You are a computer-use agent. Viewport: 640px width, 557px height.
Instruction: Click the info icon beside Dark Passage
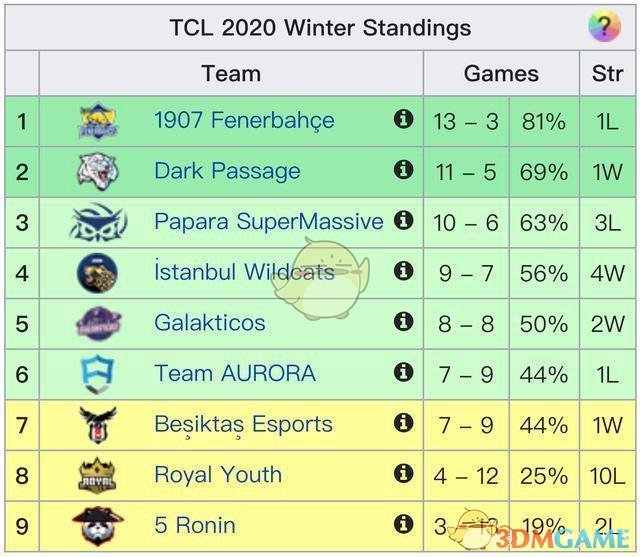pyautogui.click(x=404, y=169)
